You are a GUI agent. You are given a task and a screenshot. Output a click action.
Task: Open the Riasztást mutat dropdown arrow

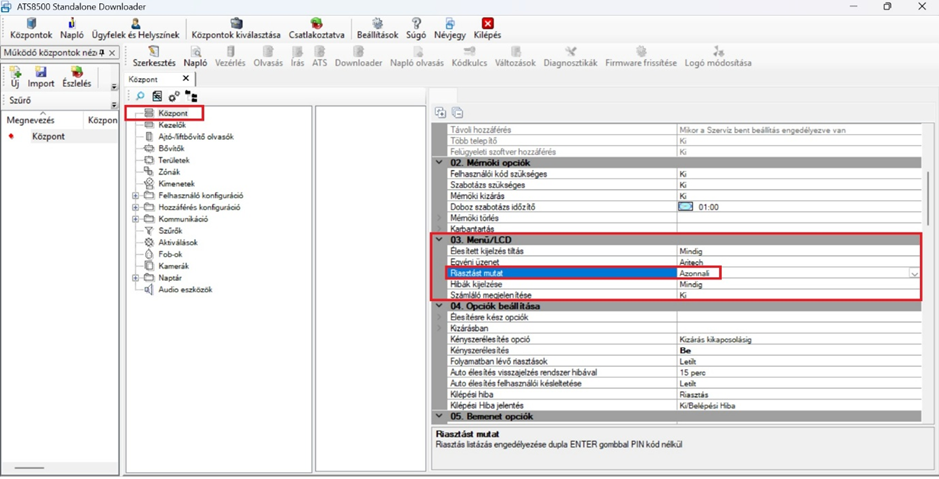[x=914, y=274]
